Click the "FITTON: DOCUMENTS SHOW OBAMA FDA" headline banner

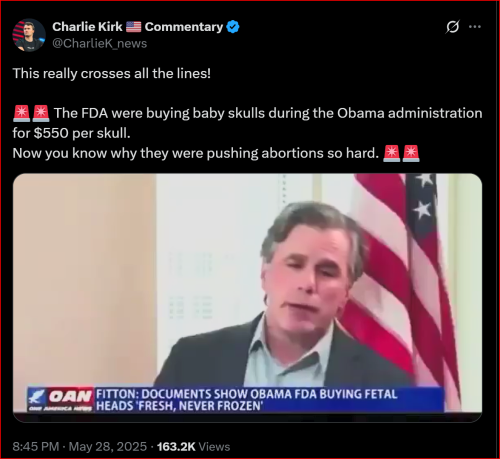269,400
